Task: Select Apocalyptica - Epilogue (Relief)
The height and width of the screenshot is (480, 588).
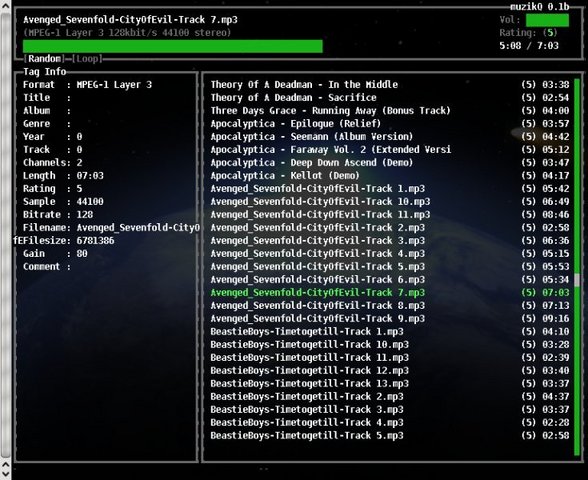Action: [390, 124]
